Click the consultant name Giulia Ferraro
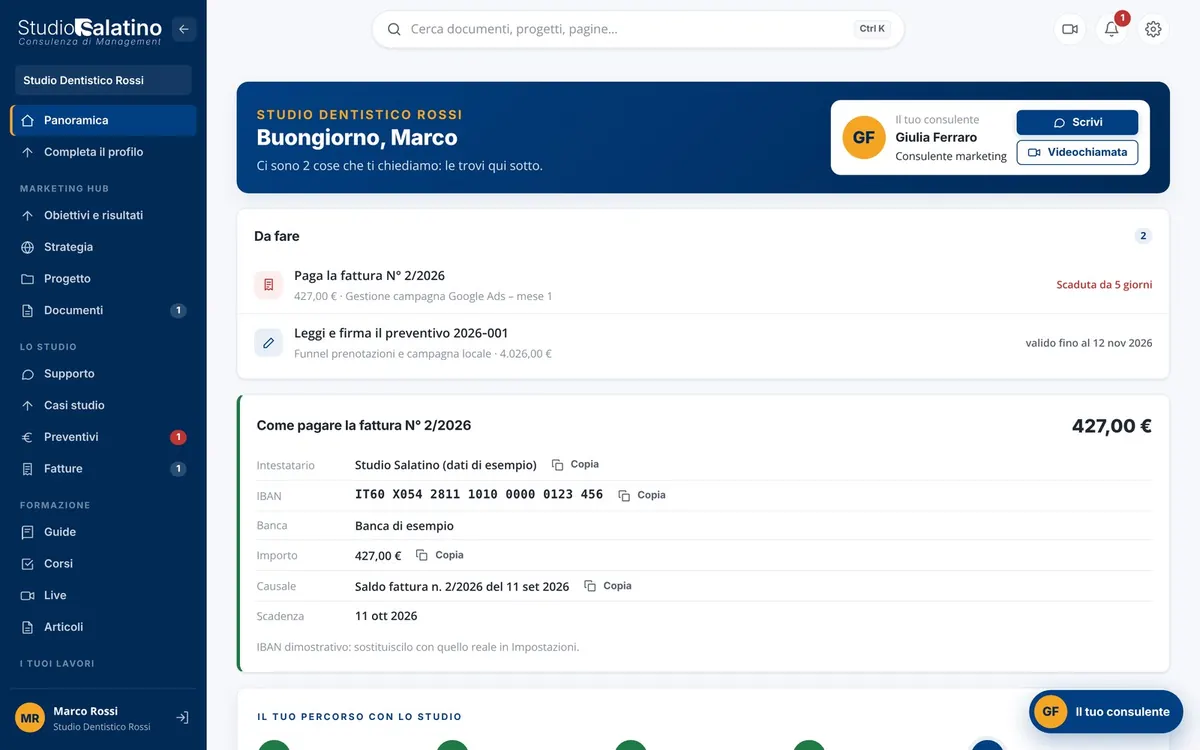Image resolution: width=1200 pixels, height=750 pixels. coord(936,138)
